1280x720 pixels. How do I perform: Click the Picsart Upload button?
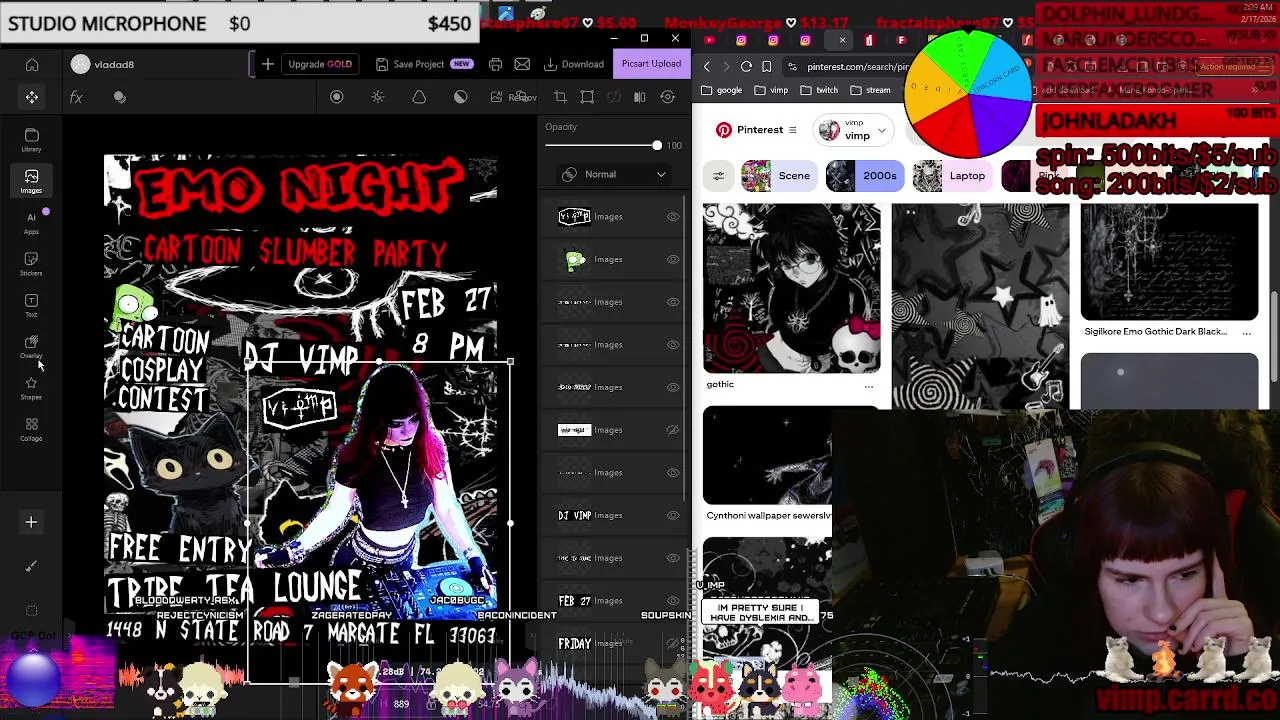[651, 64]
